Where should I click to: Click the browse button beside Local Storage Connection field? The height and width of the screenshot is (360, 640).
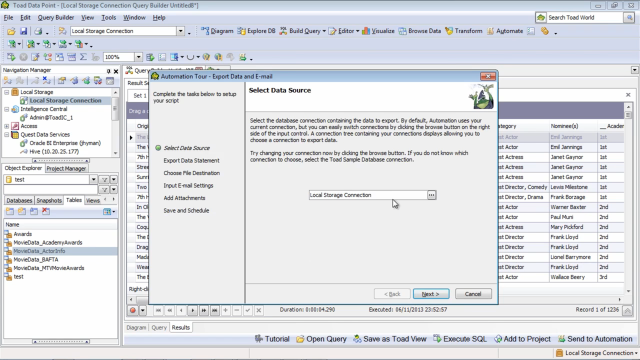[x=431, y=195]
